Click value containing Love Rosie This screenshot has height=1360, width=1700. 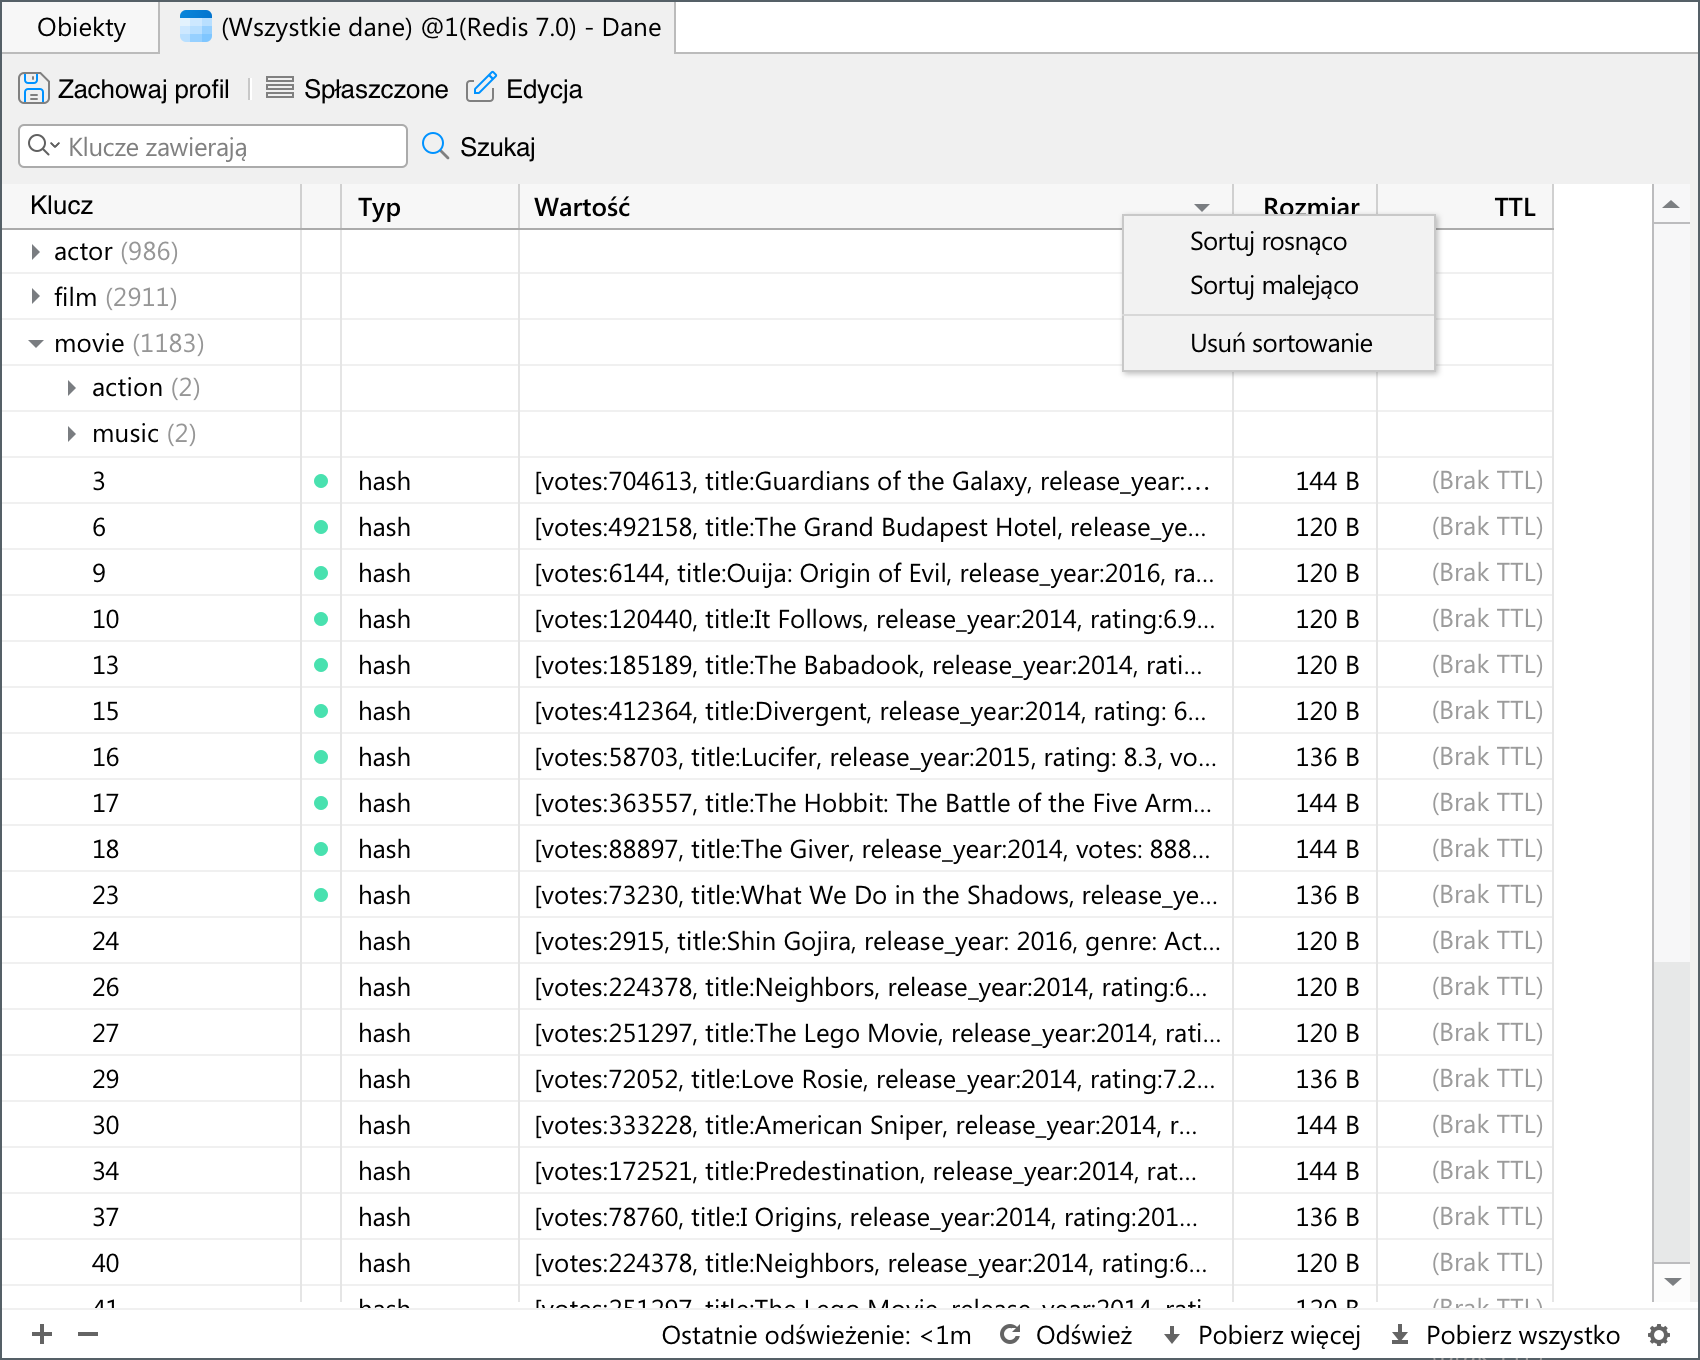875,1079
